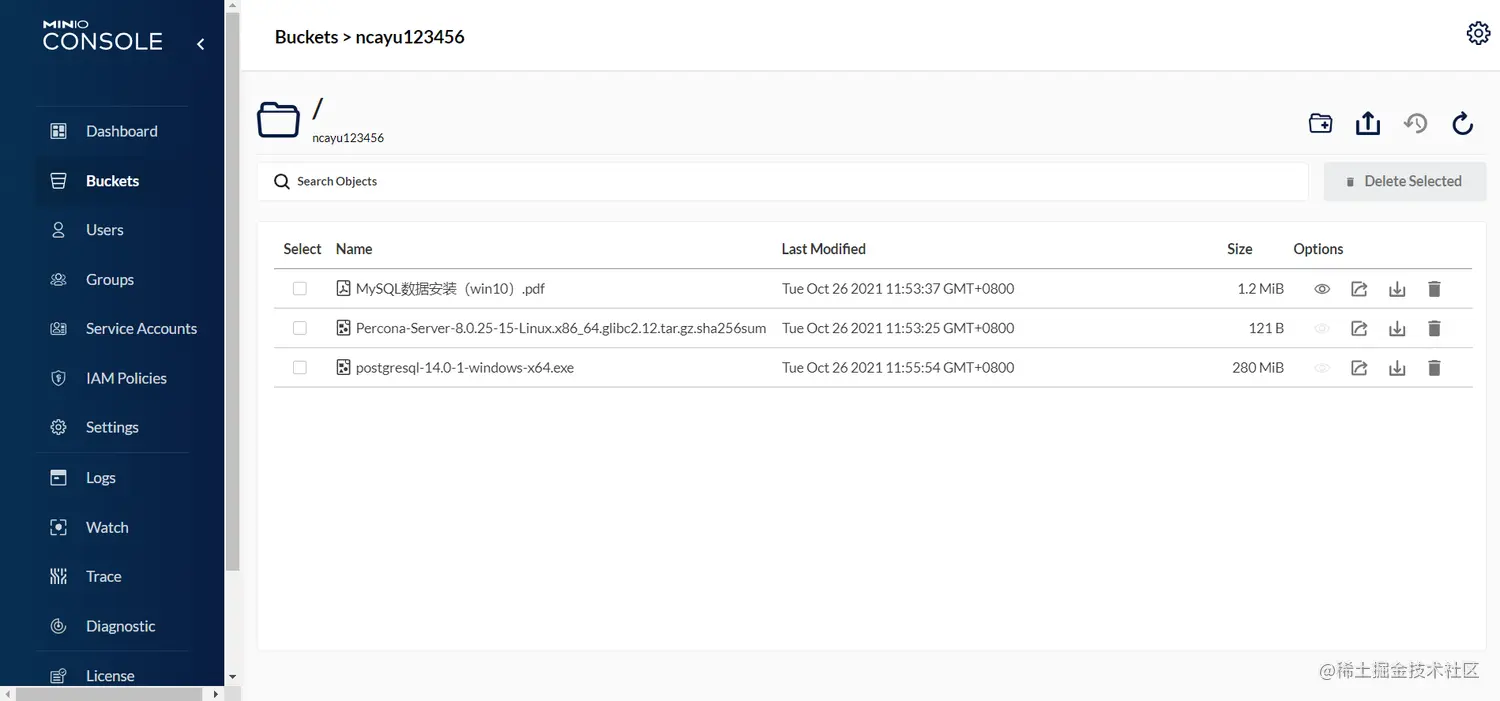Open the Settings sidebar item
The image size is (1500, 701).
point(112,427)
